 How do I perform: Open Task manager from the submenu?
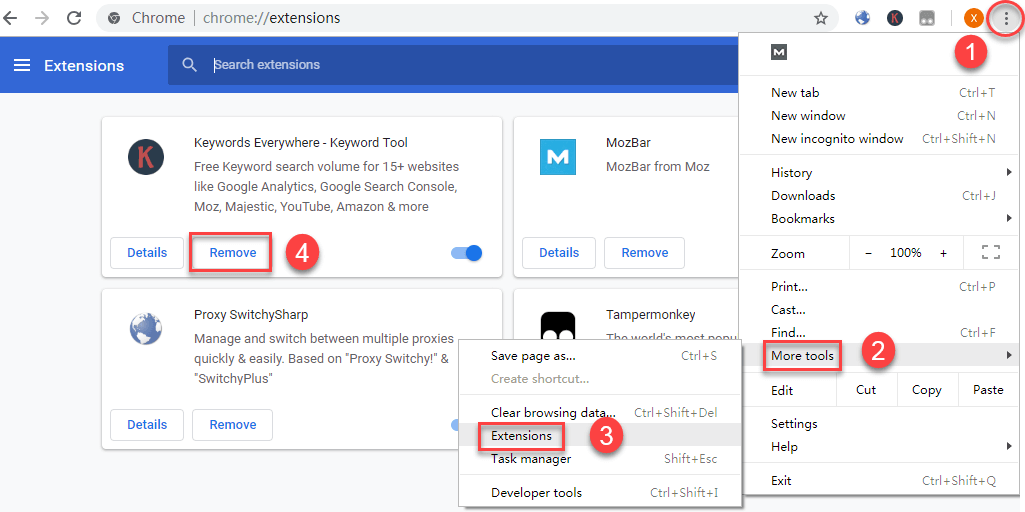click(x=600, y=458)
